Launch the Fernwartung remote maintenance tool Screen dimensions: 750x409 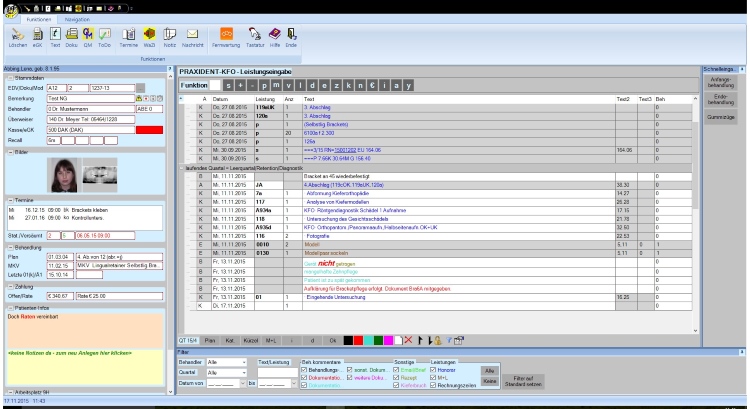(227, 37)
